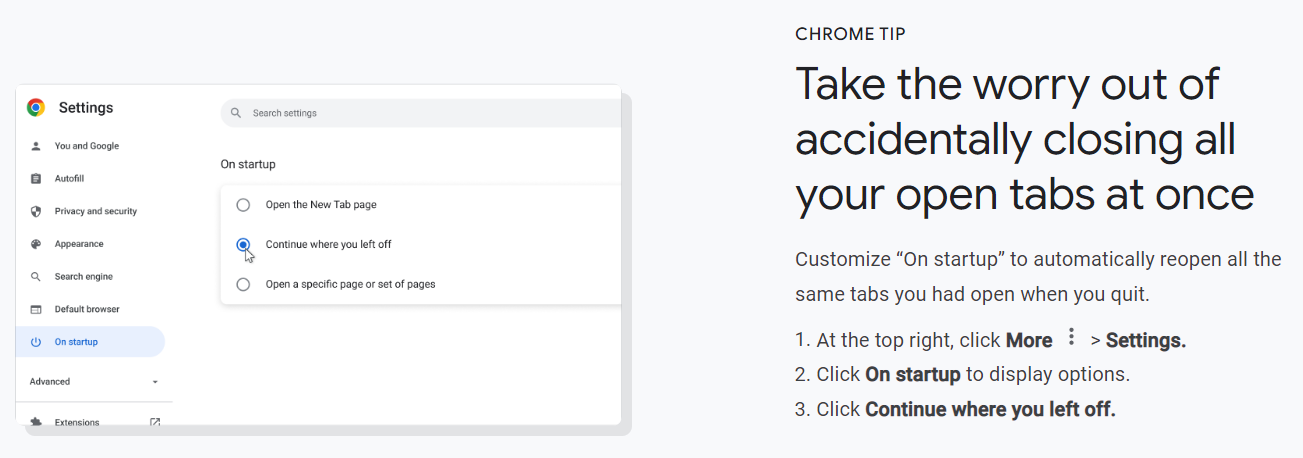The image size is (1303, 458).
Task: Select Open a specific page option
Action: point(243,284)
